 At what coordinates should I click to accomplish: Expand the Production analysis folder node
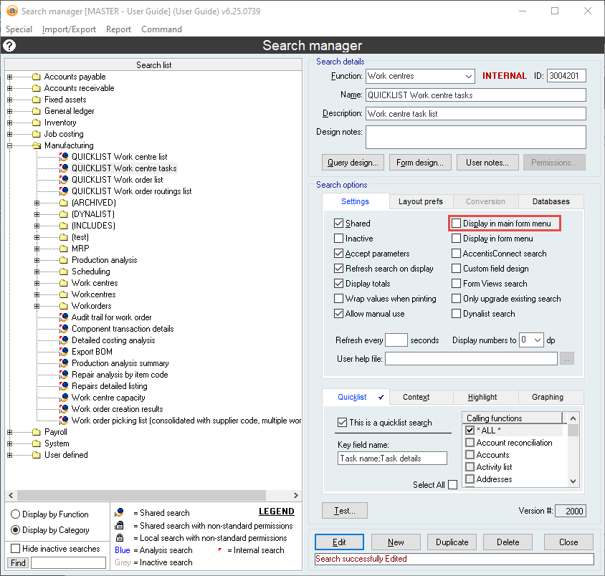pyautogui.click(x=37, y=260)
